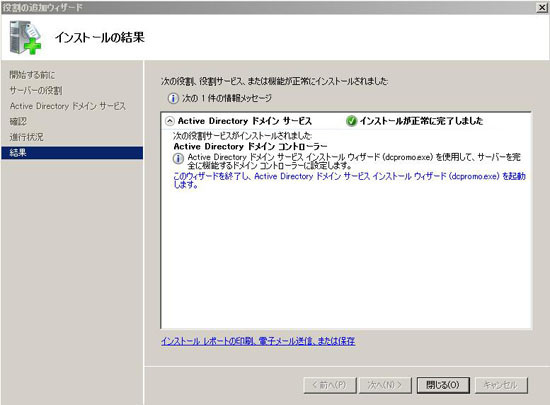Select the 確認 step
This screenshot has width=550, height=405.
click(18, 121)
